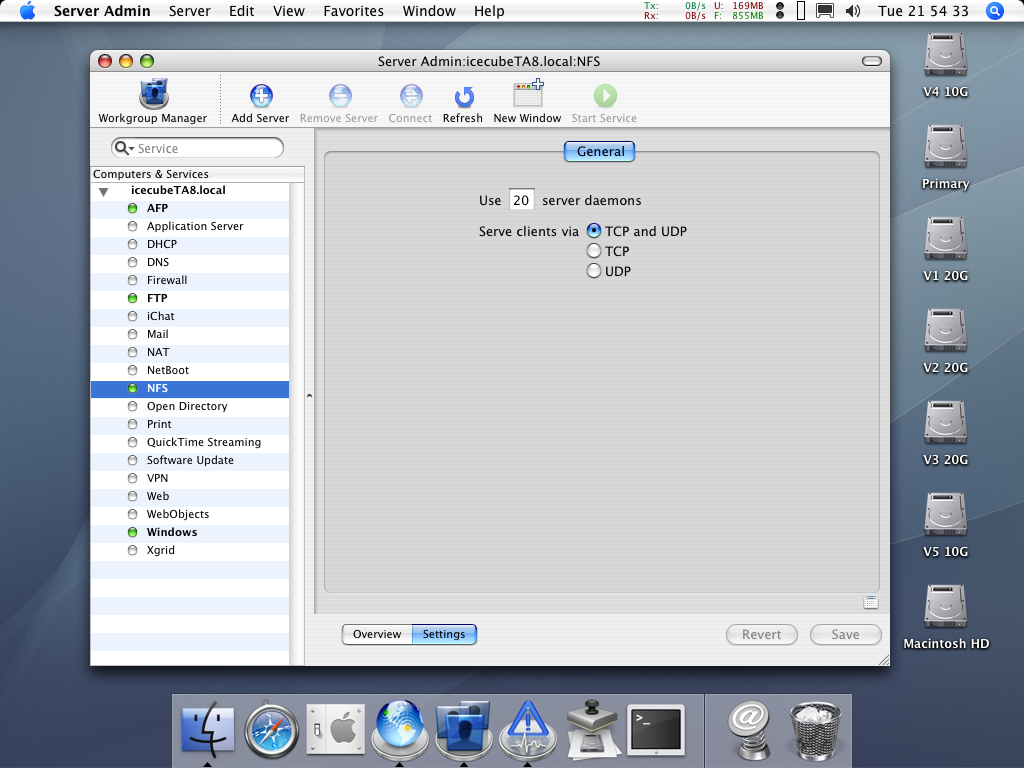The height and width of the screenshot is (768, 1024).
Task: Select the UDP only radio button
Action: tap(594, 271)
